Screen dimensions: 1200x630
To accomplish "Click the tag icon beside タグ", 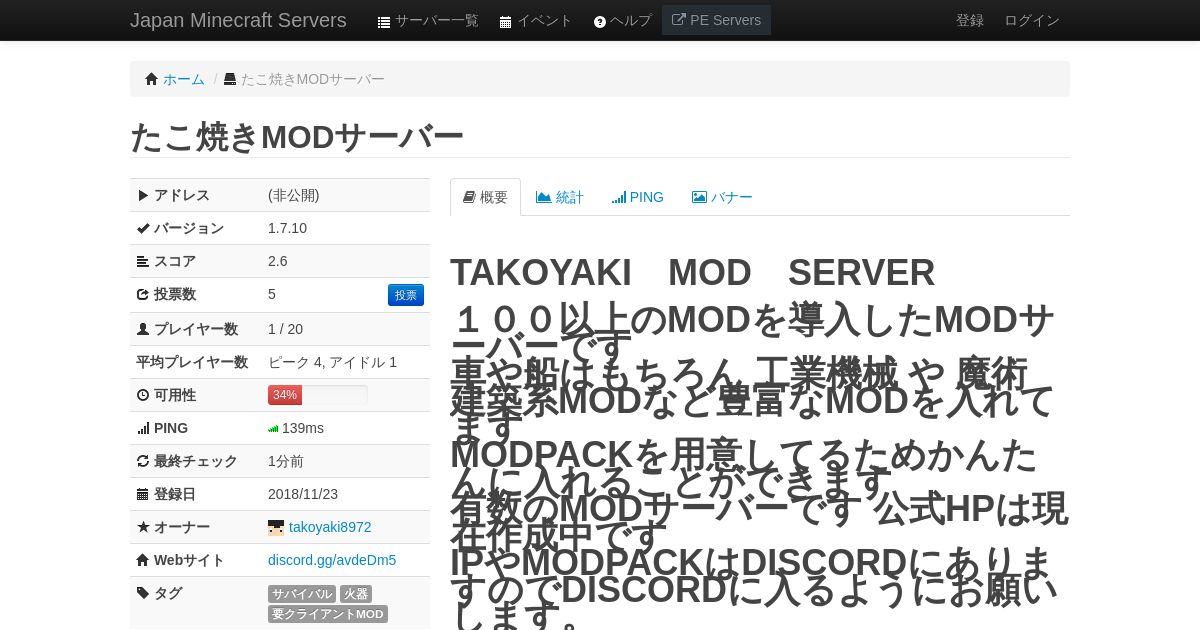I will pos(143,593).
